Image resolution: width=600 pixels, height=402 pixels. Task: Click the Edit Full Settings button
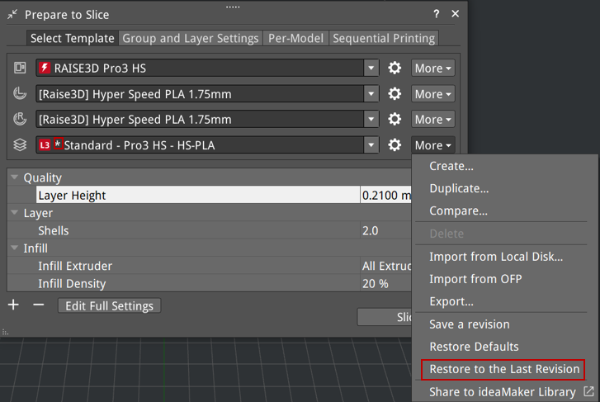coord(109,305)
